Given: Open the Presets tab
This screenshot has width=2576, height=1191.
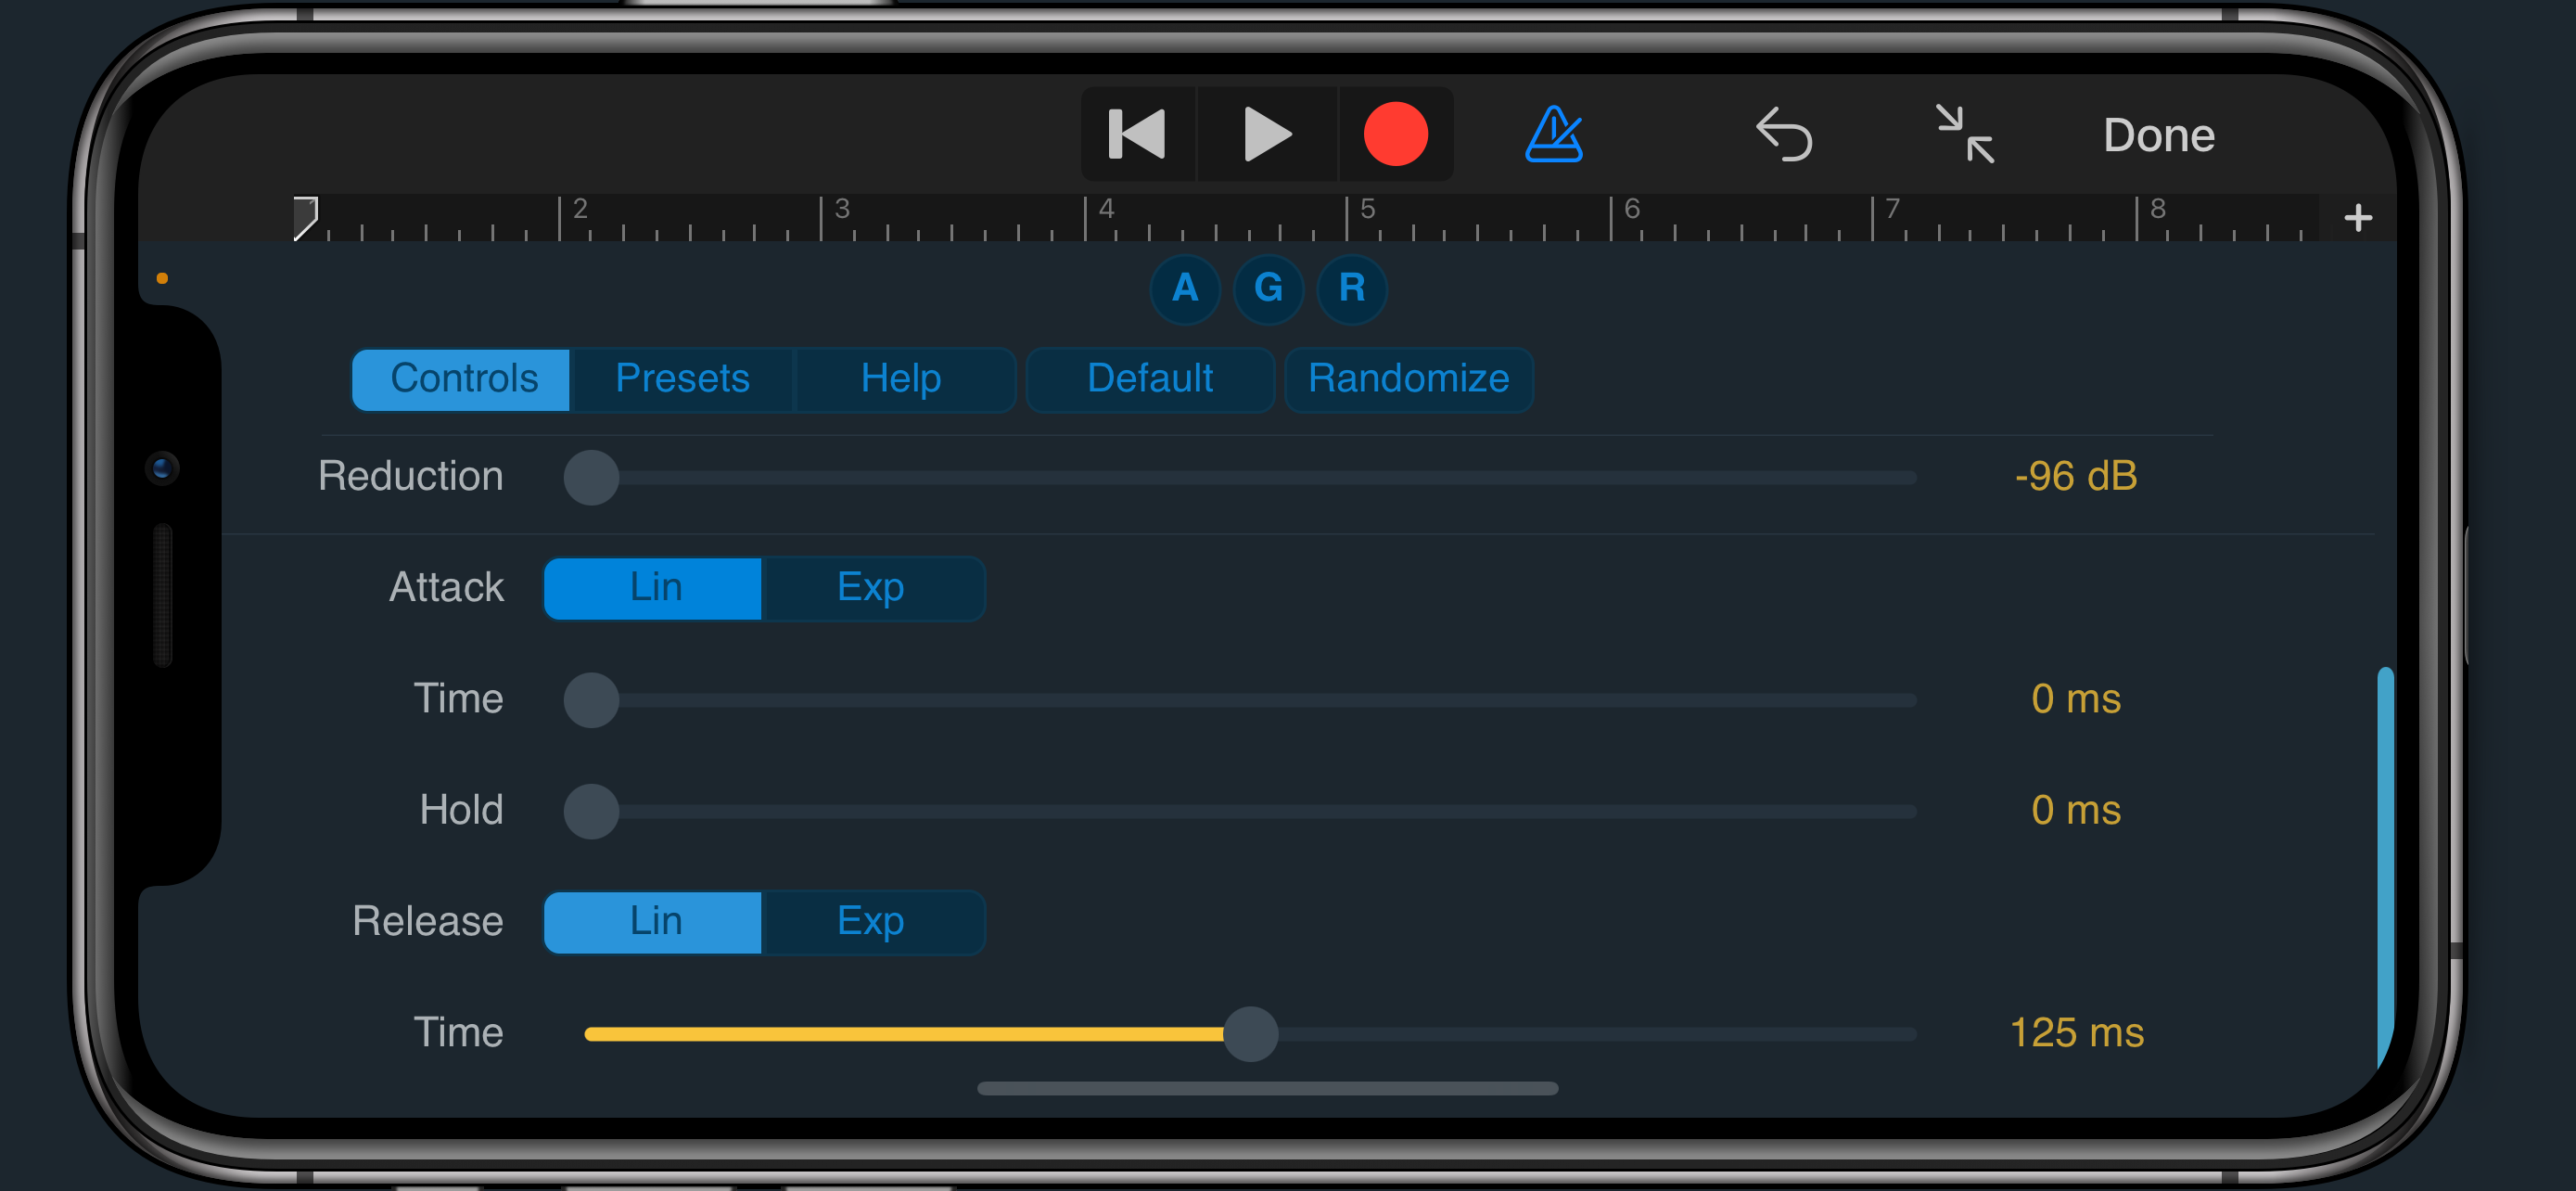Looking at the screenshot, I should [x=682, y=379].
